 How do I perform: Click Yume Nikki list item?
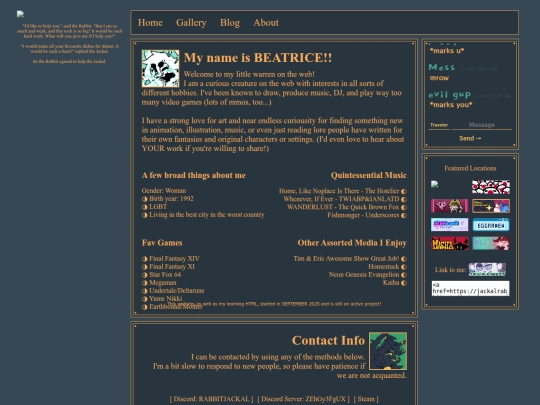point(162,298)
